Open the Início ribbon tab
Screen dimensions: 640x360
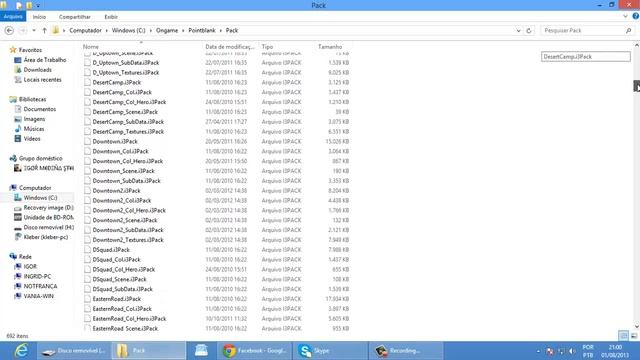[x=39, y=17]
